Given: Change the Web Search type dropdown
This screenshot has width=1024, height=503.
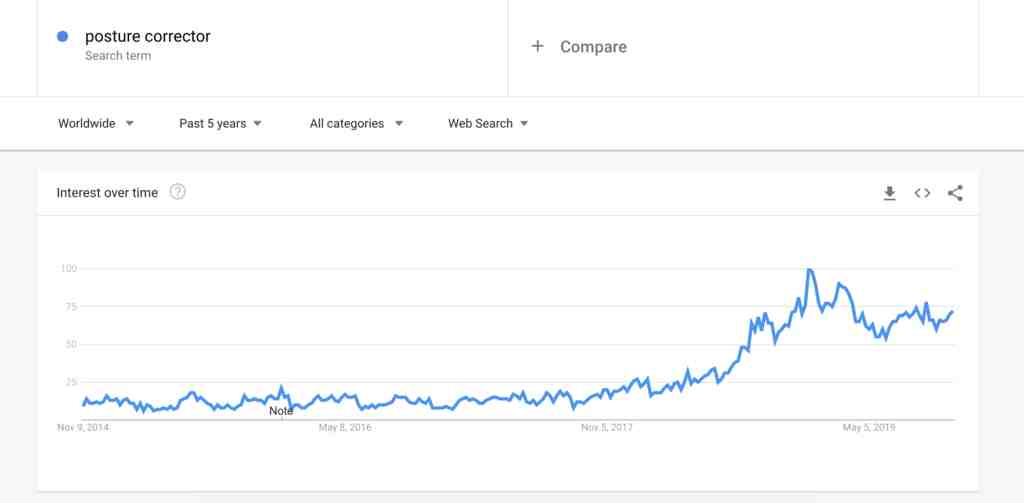Looking at the screenshot, I should (488, 123).
